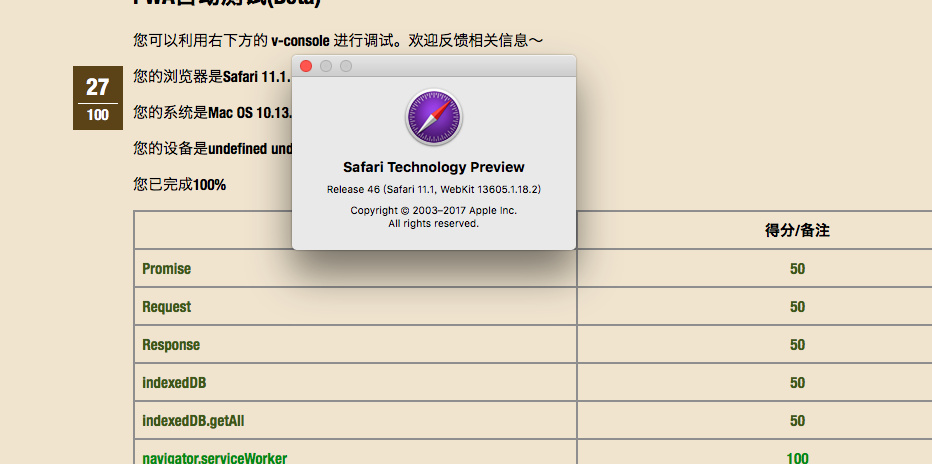This screenshot has width=932, height=464.
Task: Click the 27 over 100 score badge
Action: pyautogui.click(x=98, y=98)
